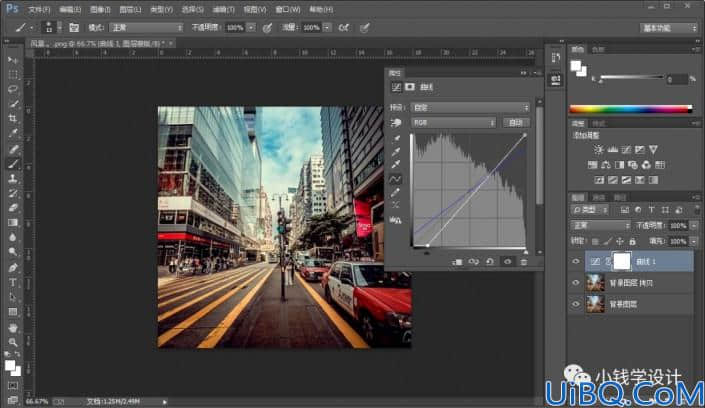Toggle pressure-for-opacity button in options bar
The height and width of the screenshot is (408, 705).
click(x=267, y=28)
